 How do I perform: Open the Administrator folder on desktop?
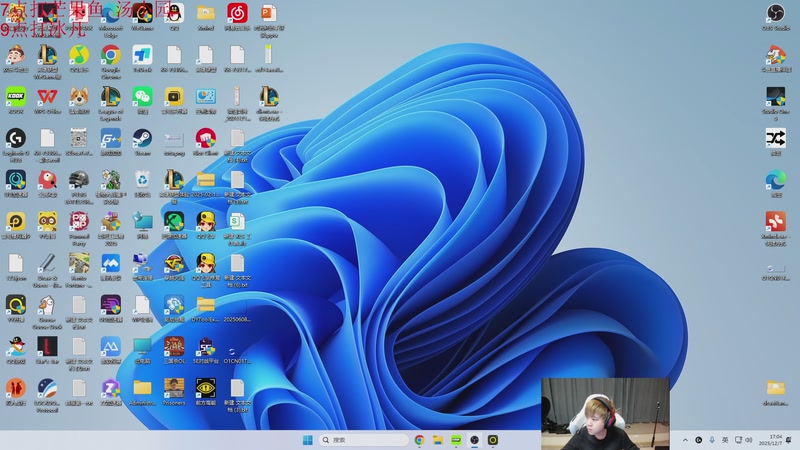click(x=142, y=389)
